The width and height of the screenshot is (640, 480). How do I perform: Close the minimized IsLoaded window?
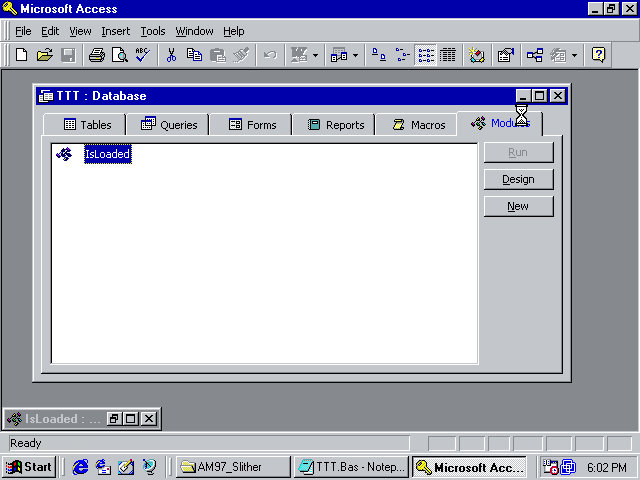149,418
